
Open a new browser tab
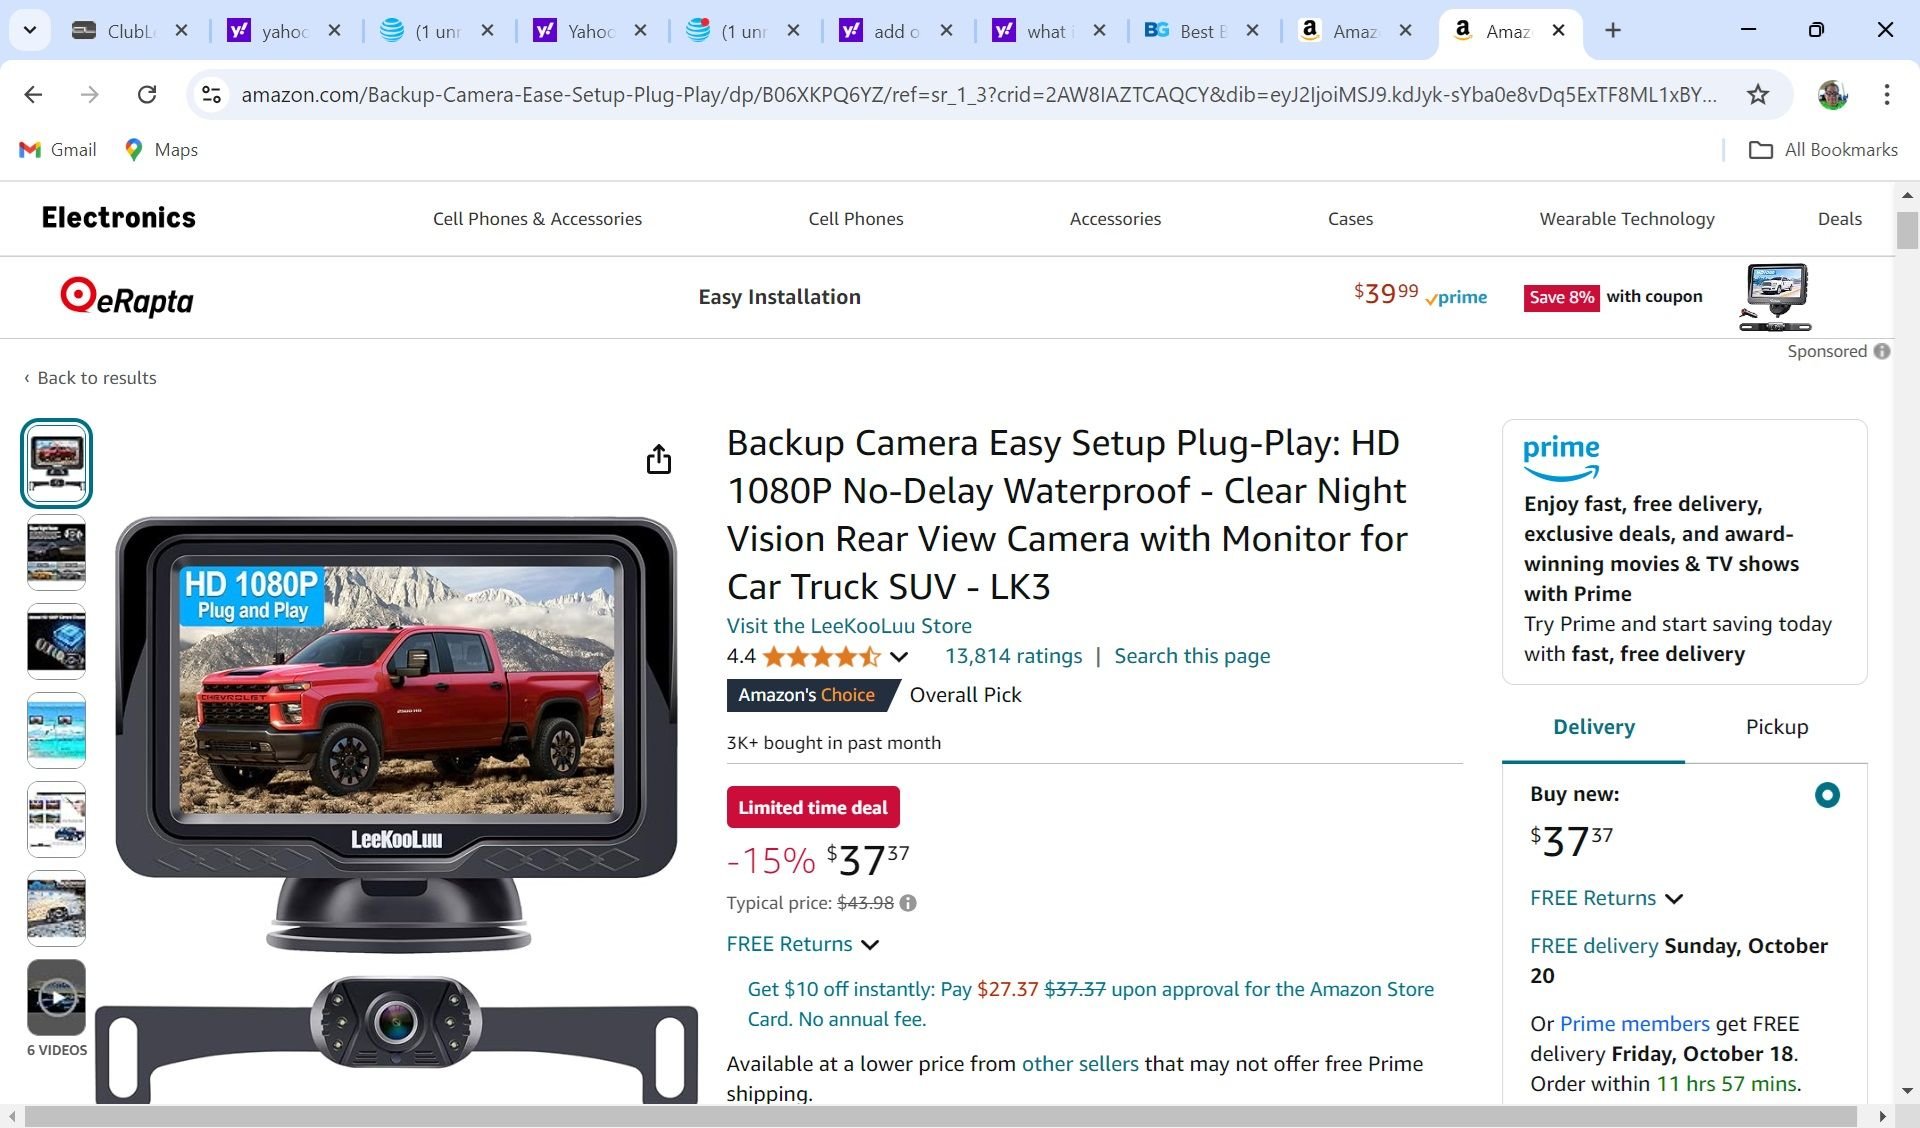tap(1612, 30)
